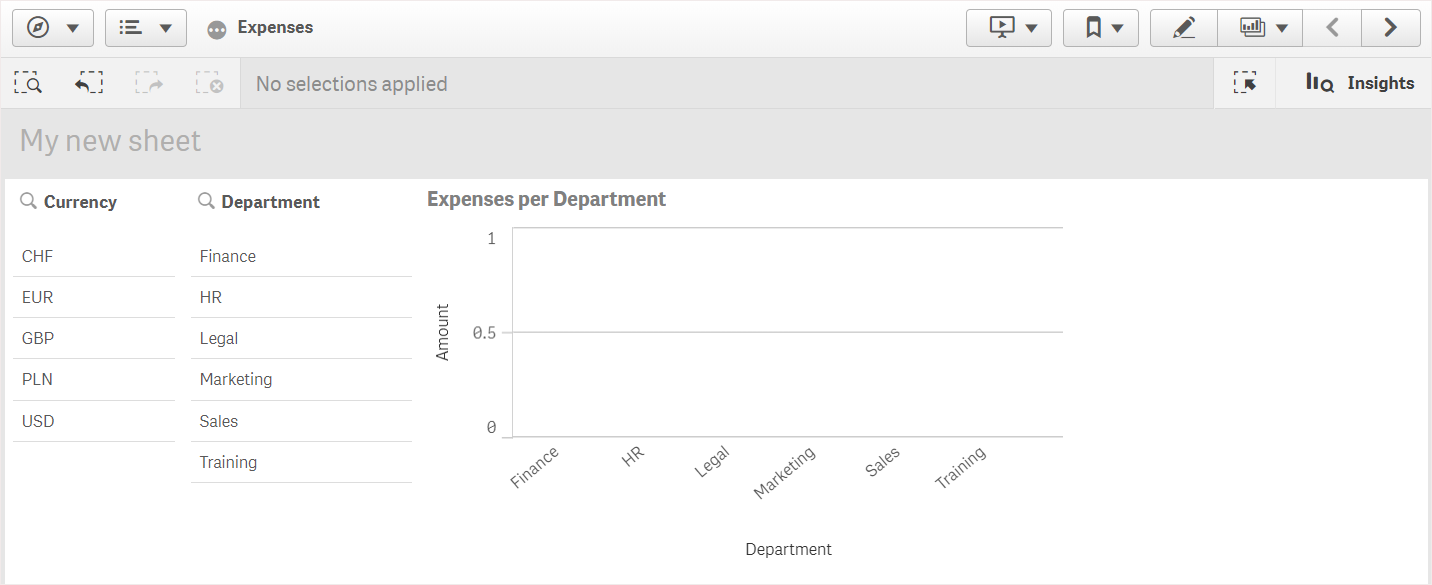
Task: Open the storytelling dropdown
Action: tap(1008, 27)
